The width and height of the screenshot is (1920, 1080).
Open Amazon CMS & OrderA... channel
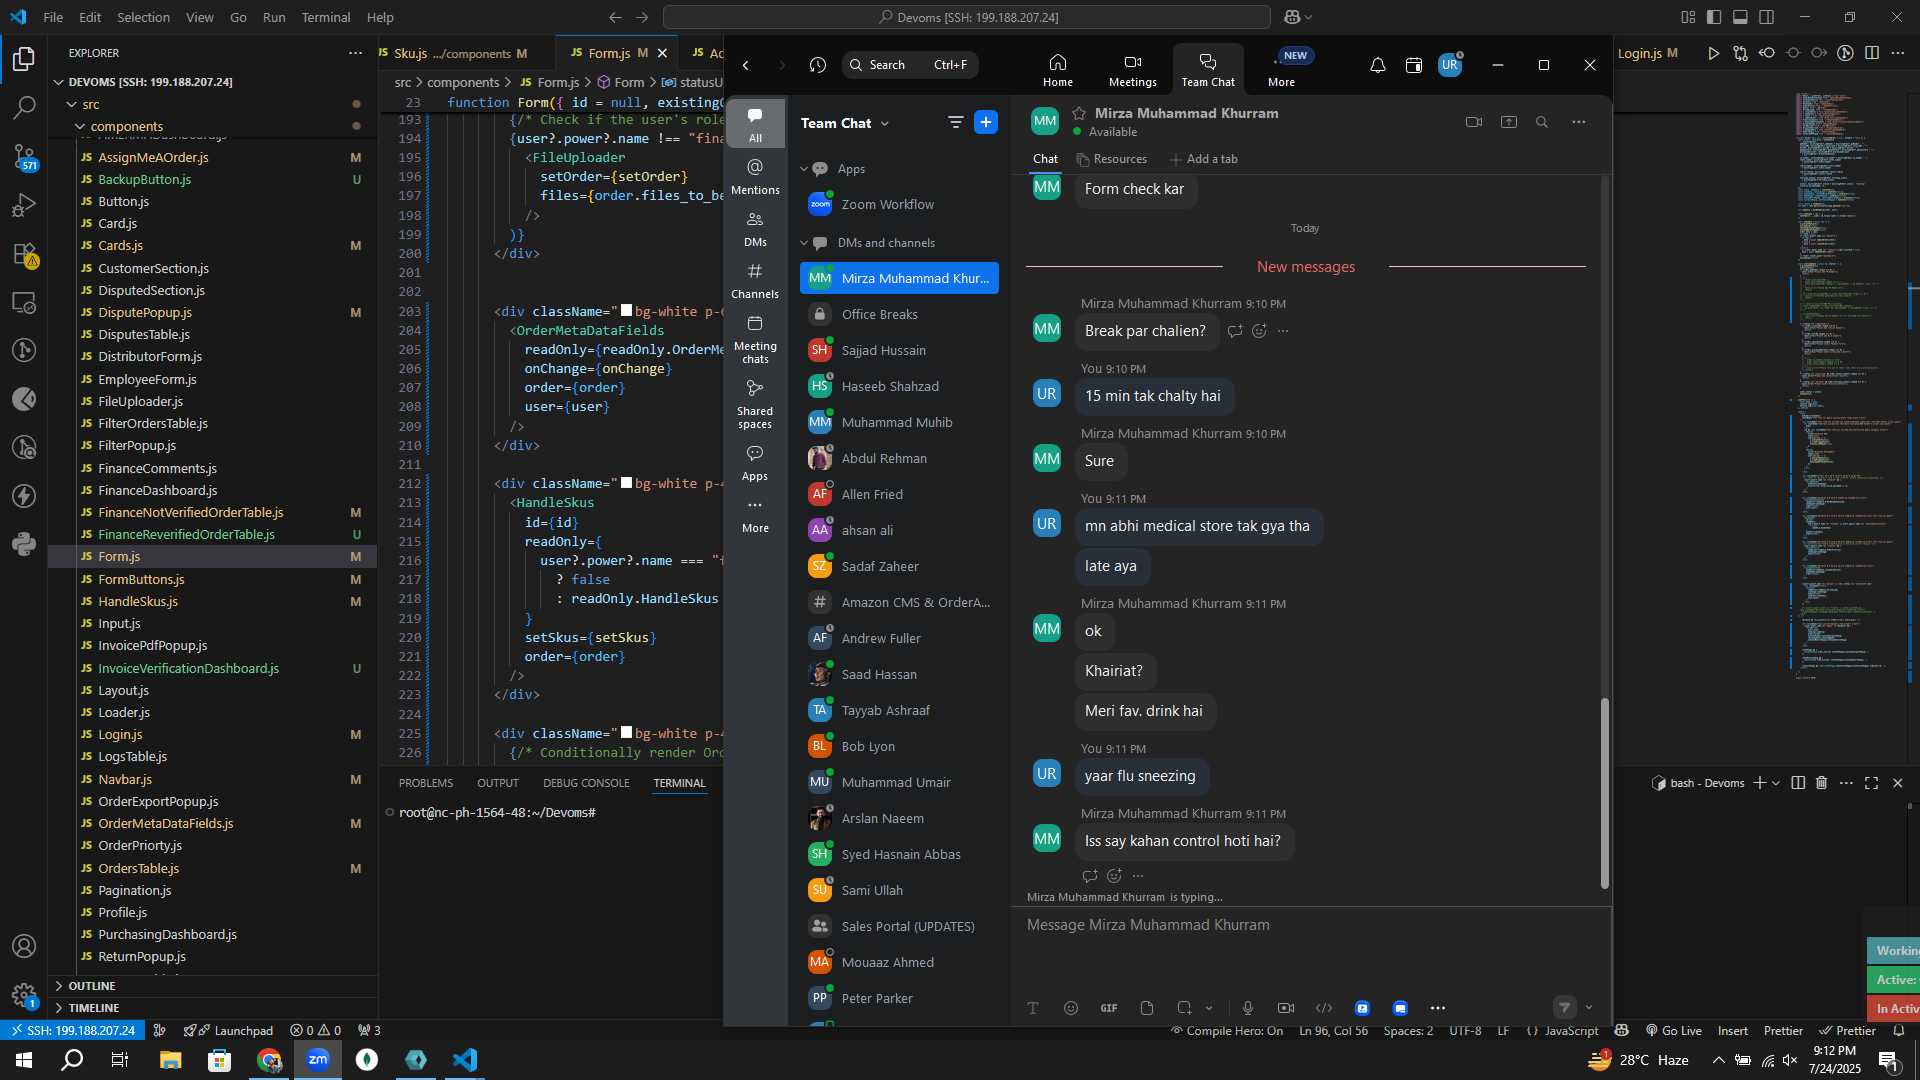[899, 602]
